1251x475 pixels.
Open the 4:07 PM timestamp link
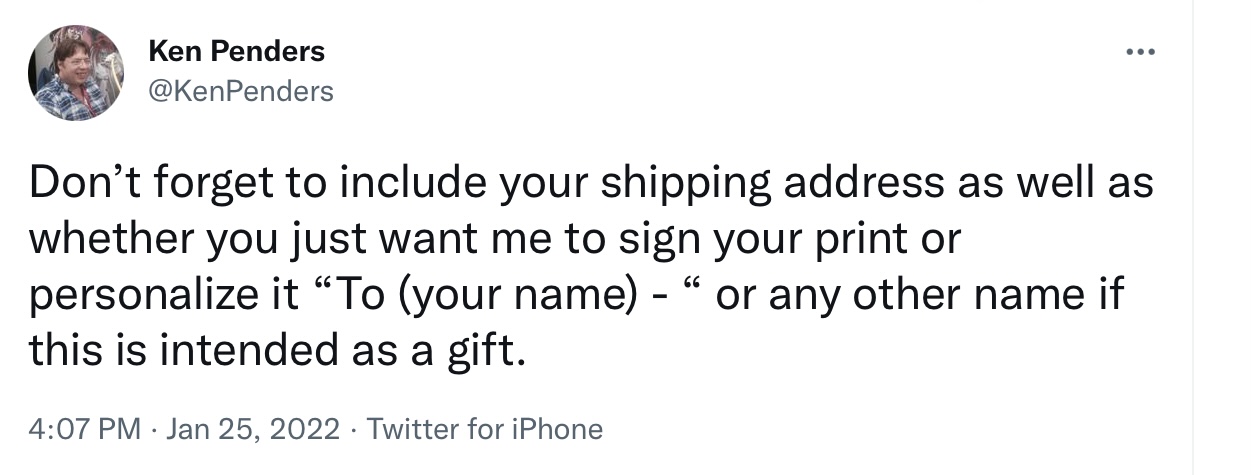point(86,430)
